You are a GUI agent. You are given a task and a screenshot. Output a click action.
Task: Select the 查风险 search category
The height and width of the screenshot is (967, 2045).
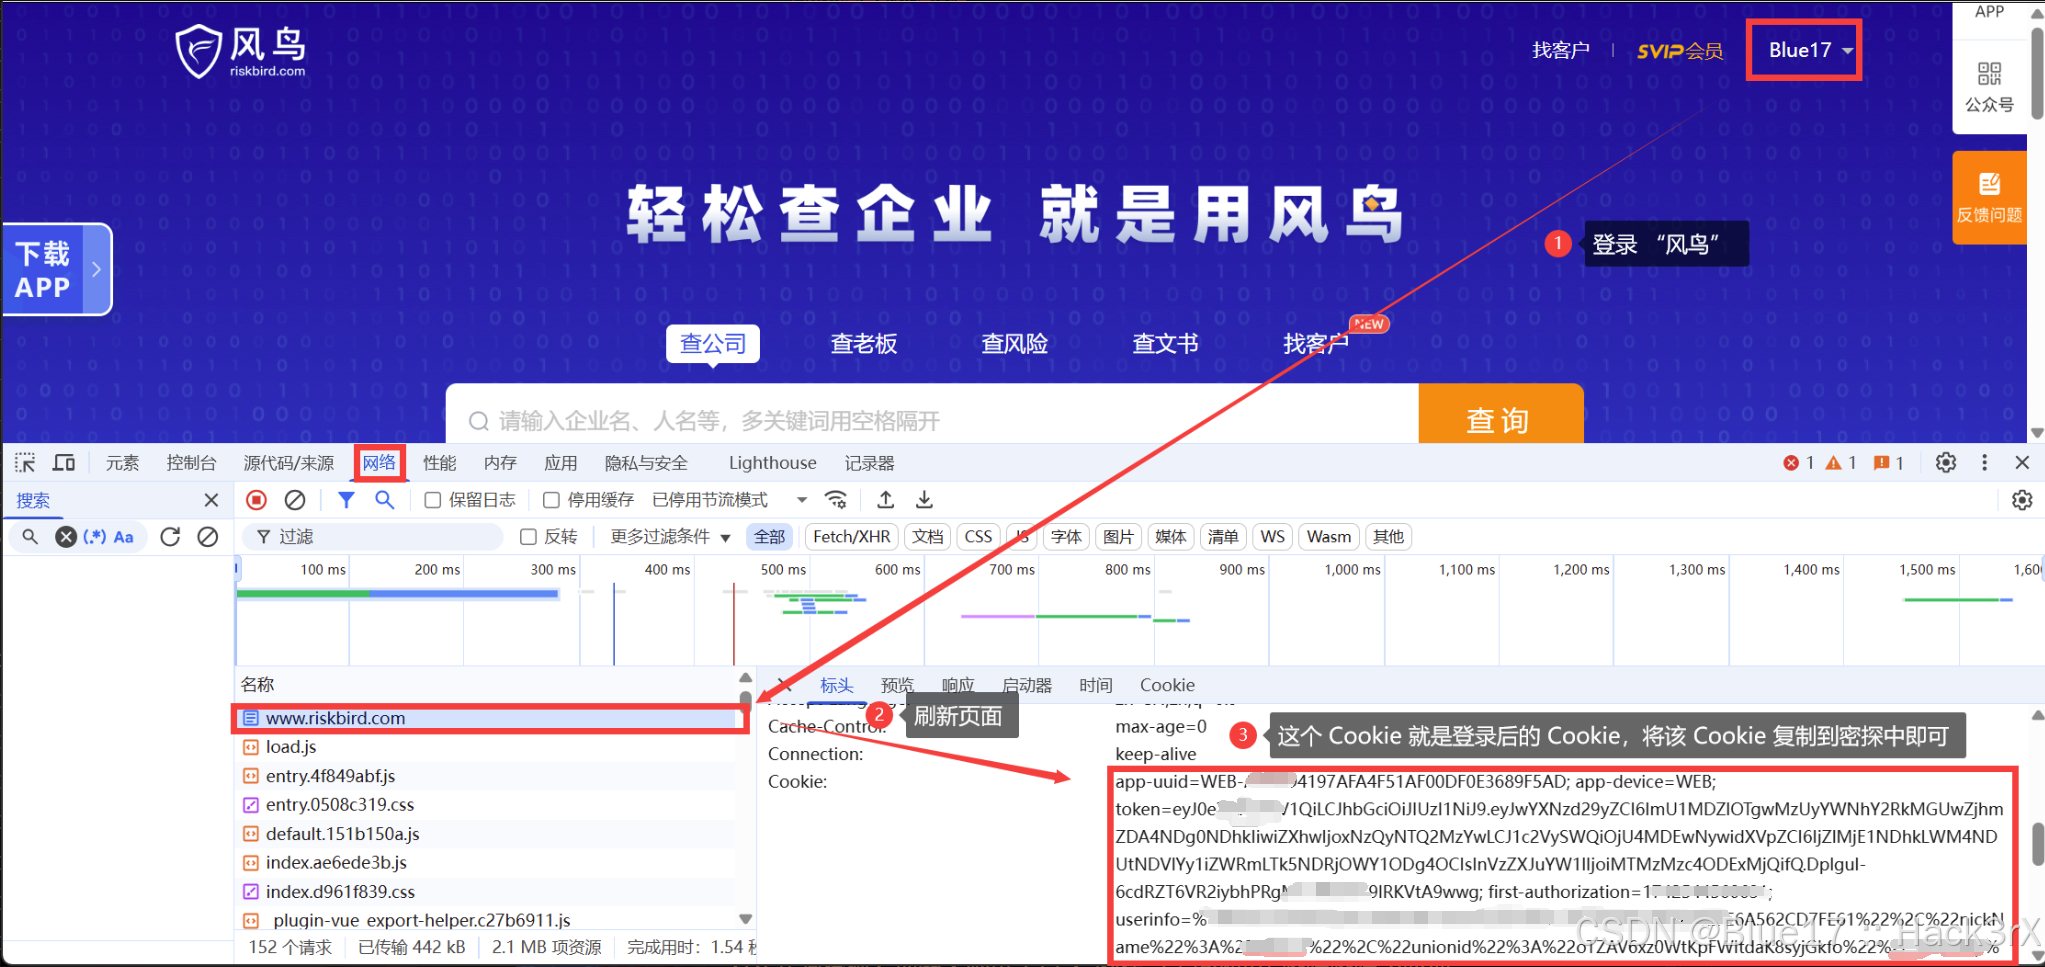[x=1014, y=344]
